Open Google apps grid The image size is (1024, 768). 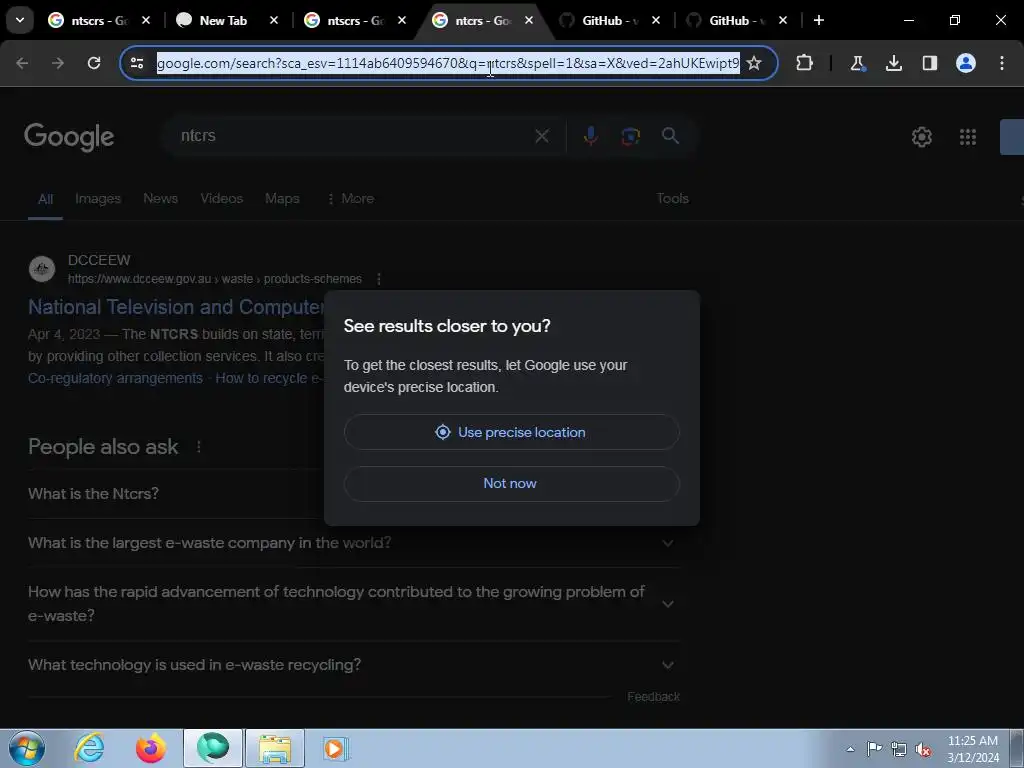968,137
